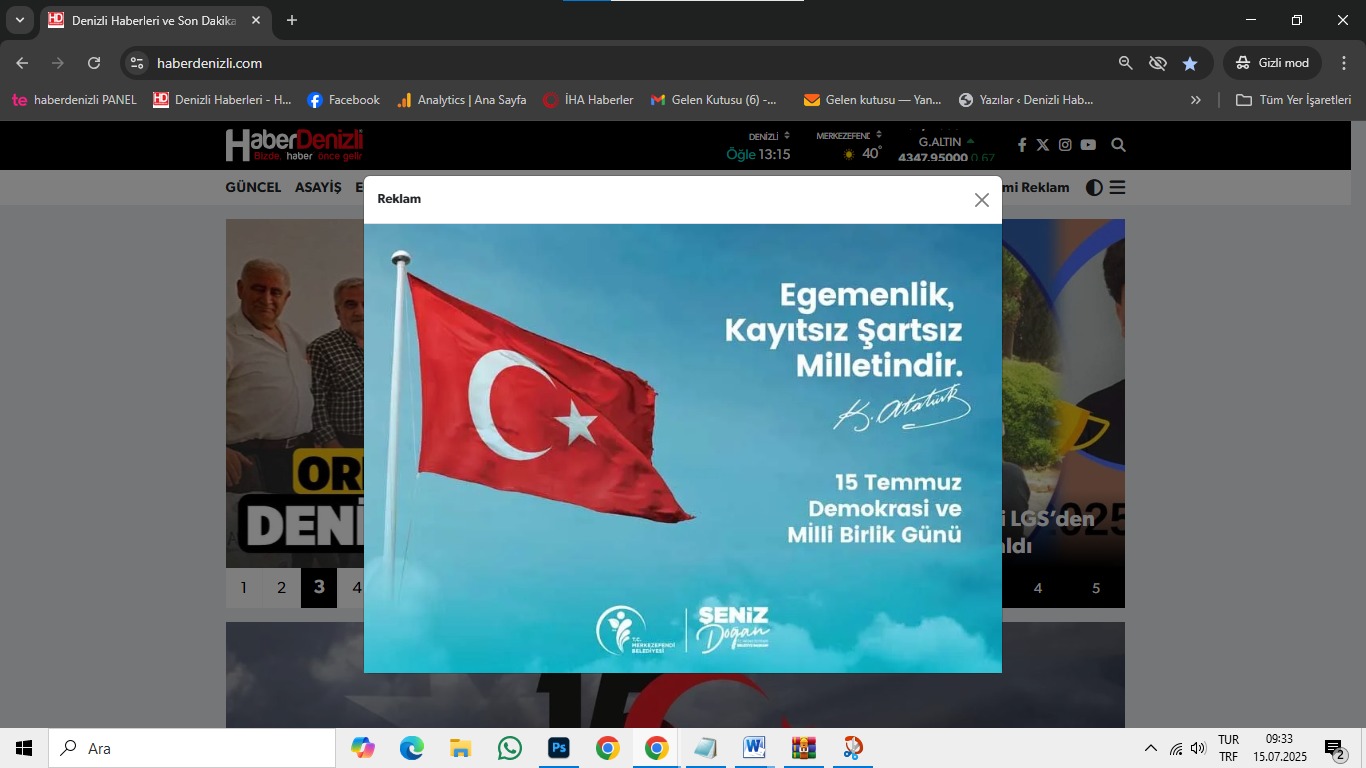Open the X (Twitter) icon in site header

(x=1043, y=145)
